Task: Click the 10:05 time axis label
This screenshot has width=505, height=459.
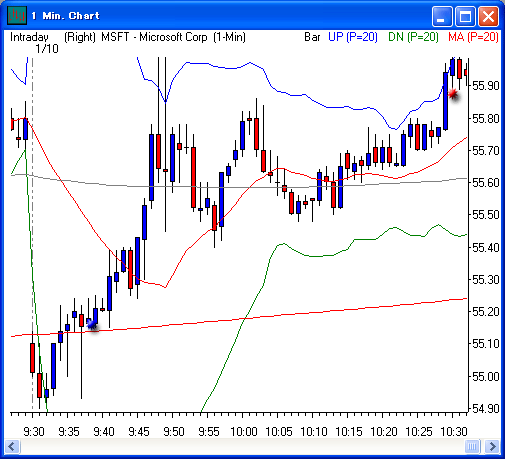Action: click(x=279, y=432)
